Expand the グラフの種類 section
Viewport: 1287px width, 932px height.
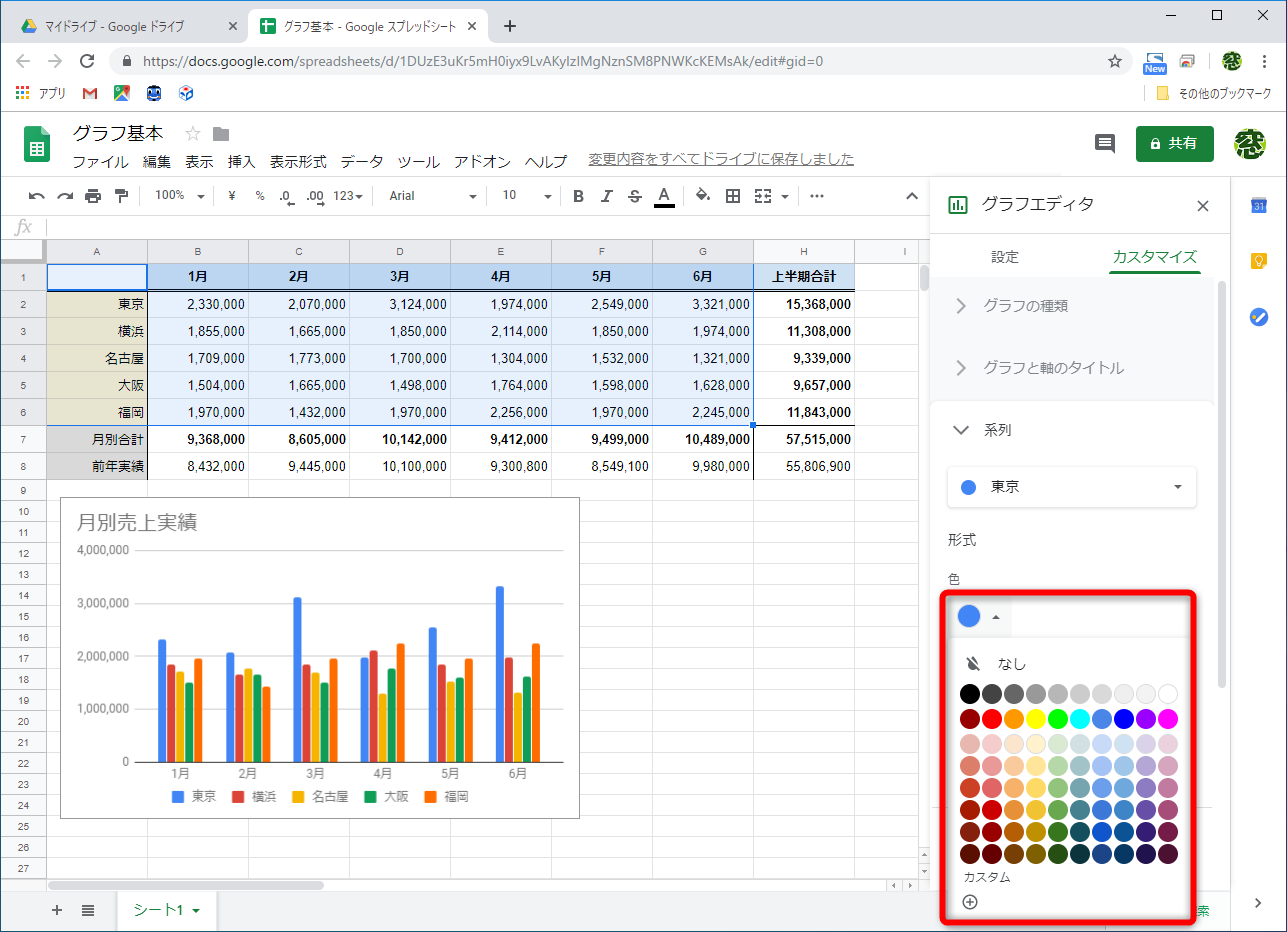1071,306
